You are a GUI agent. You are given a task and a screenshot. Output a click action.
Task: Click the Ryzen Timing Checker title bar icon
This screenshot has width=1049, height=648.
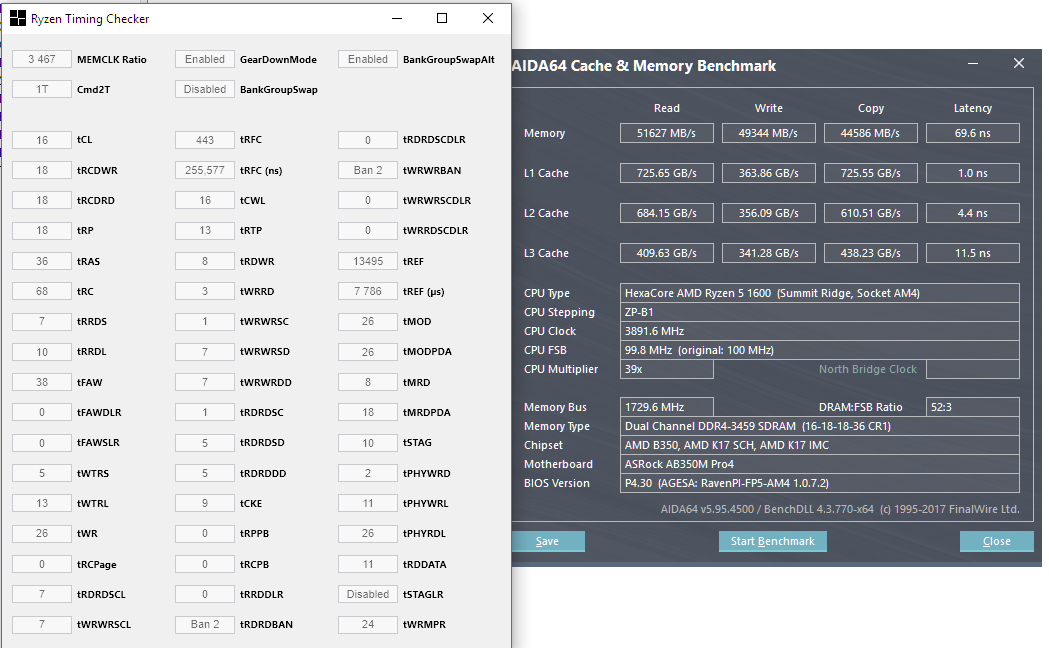[x=18, y=19]
